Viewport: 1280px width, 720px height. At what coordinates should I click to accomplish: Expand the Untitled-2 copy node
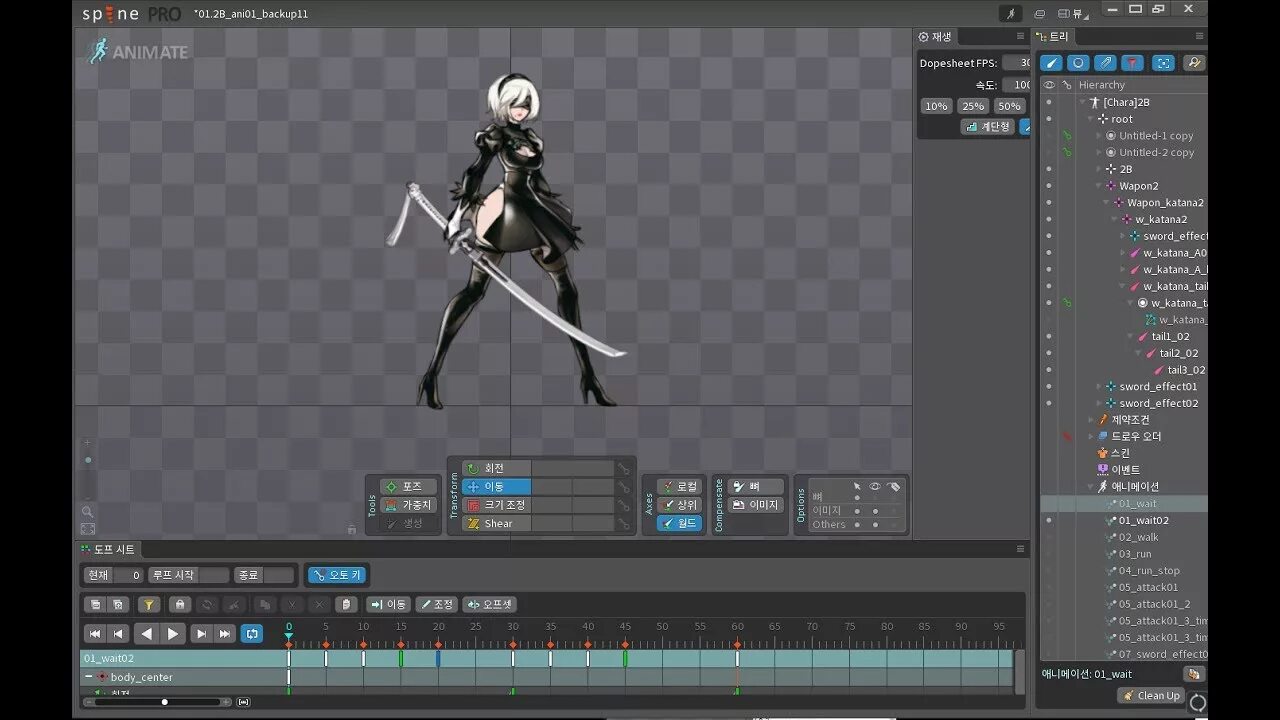(x=1099, y=153)
